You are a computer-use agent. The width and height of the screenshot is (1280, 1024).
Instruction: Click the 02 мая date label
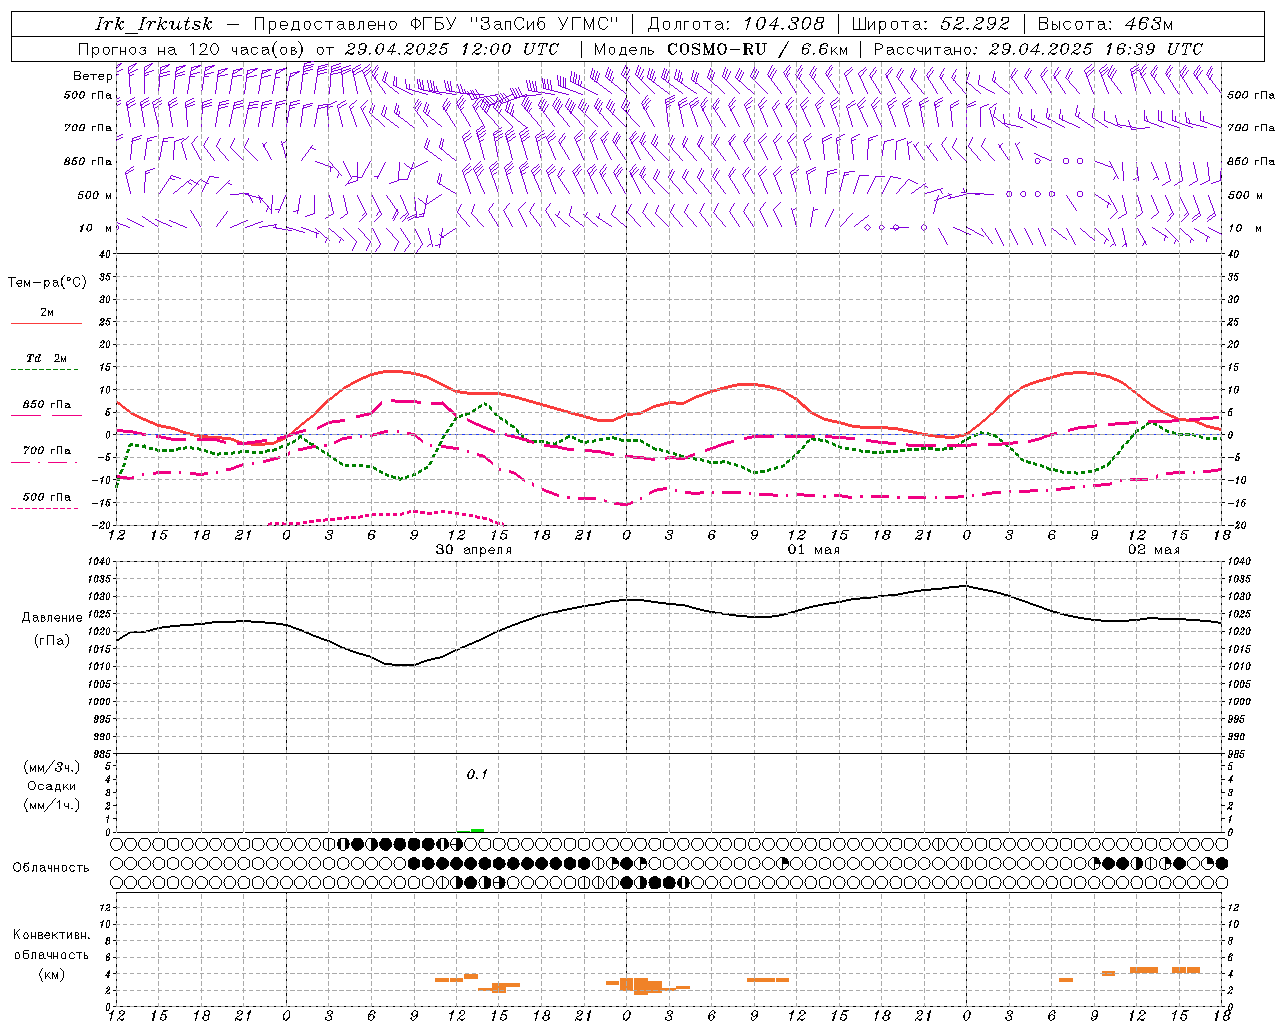[x=1154, y=550]
